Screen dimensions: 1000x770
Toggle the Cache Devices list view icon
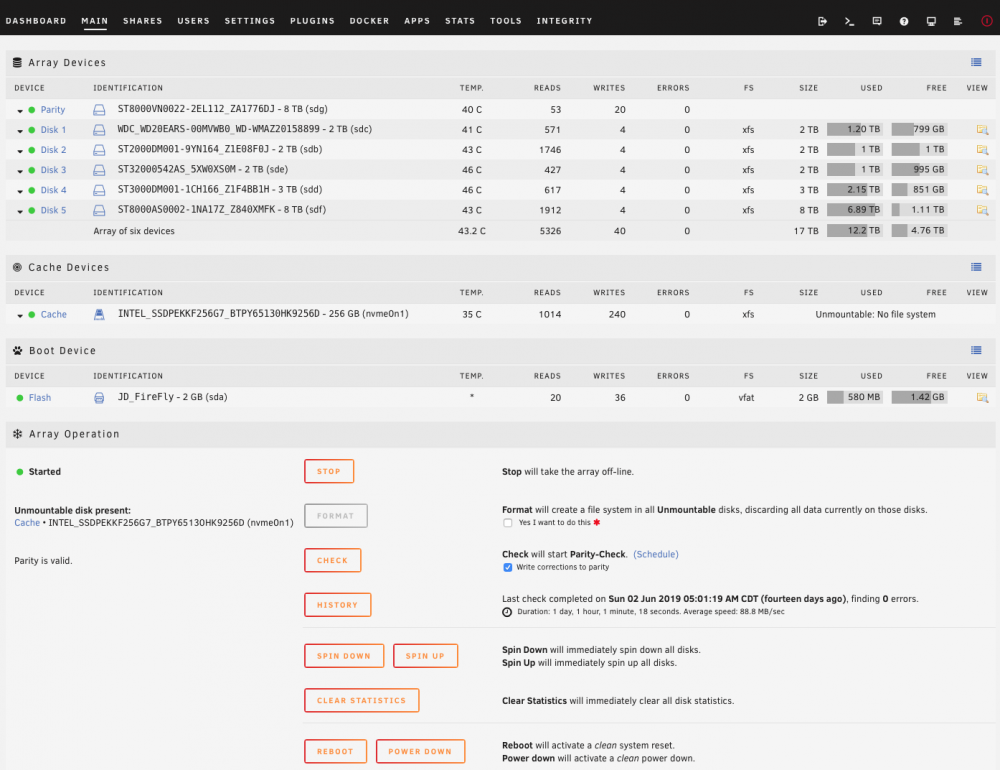[x=976, y=267]
